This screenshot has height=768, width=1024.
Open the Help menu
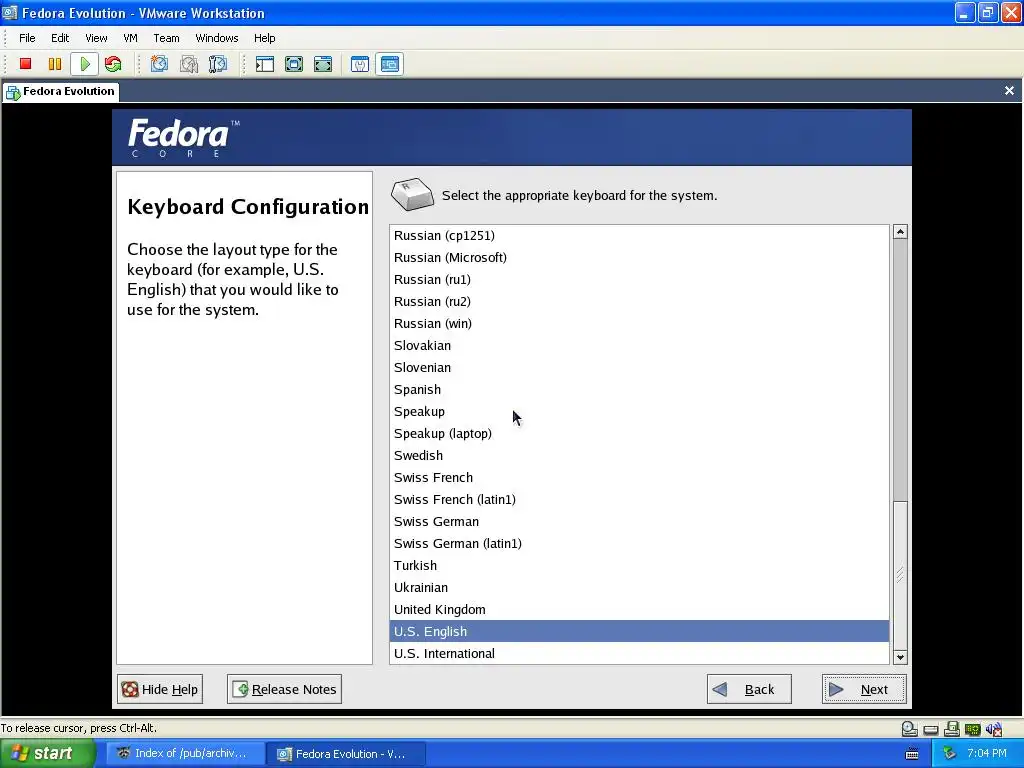pos(264,38)
